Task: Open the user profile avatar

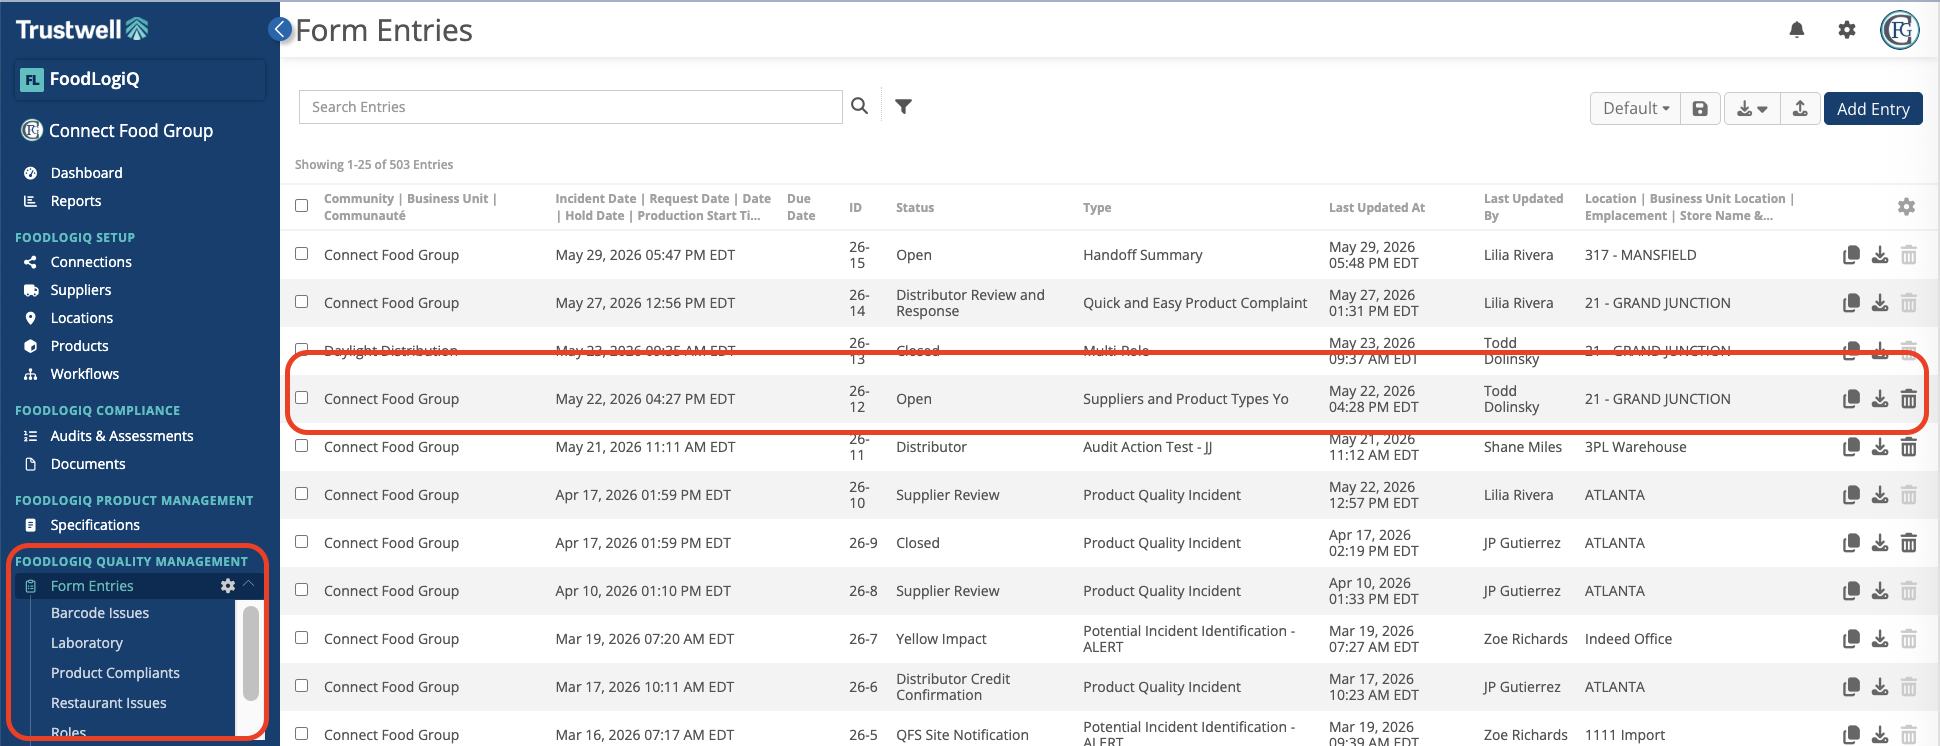Action: pyautogui.click(x=1900, y=30)
